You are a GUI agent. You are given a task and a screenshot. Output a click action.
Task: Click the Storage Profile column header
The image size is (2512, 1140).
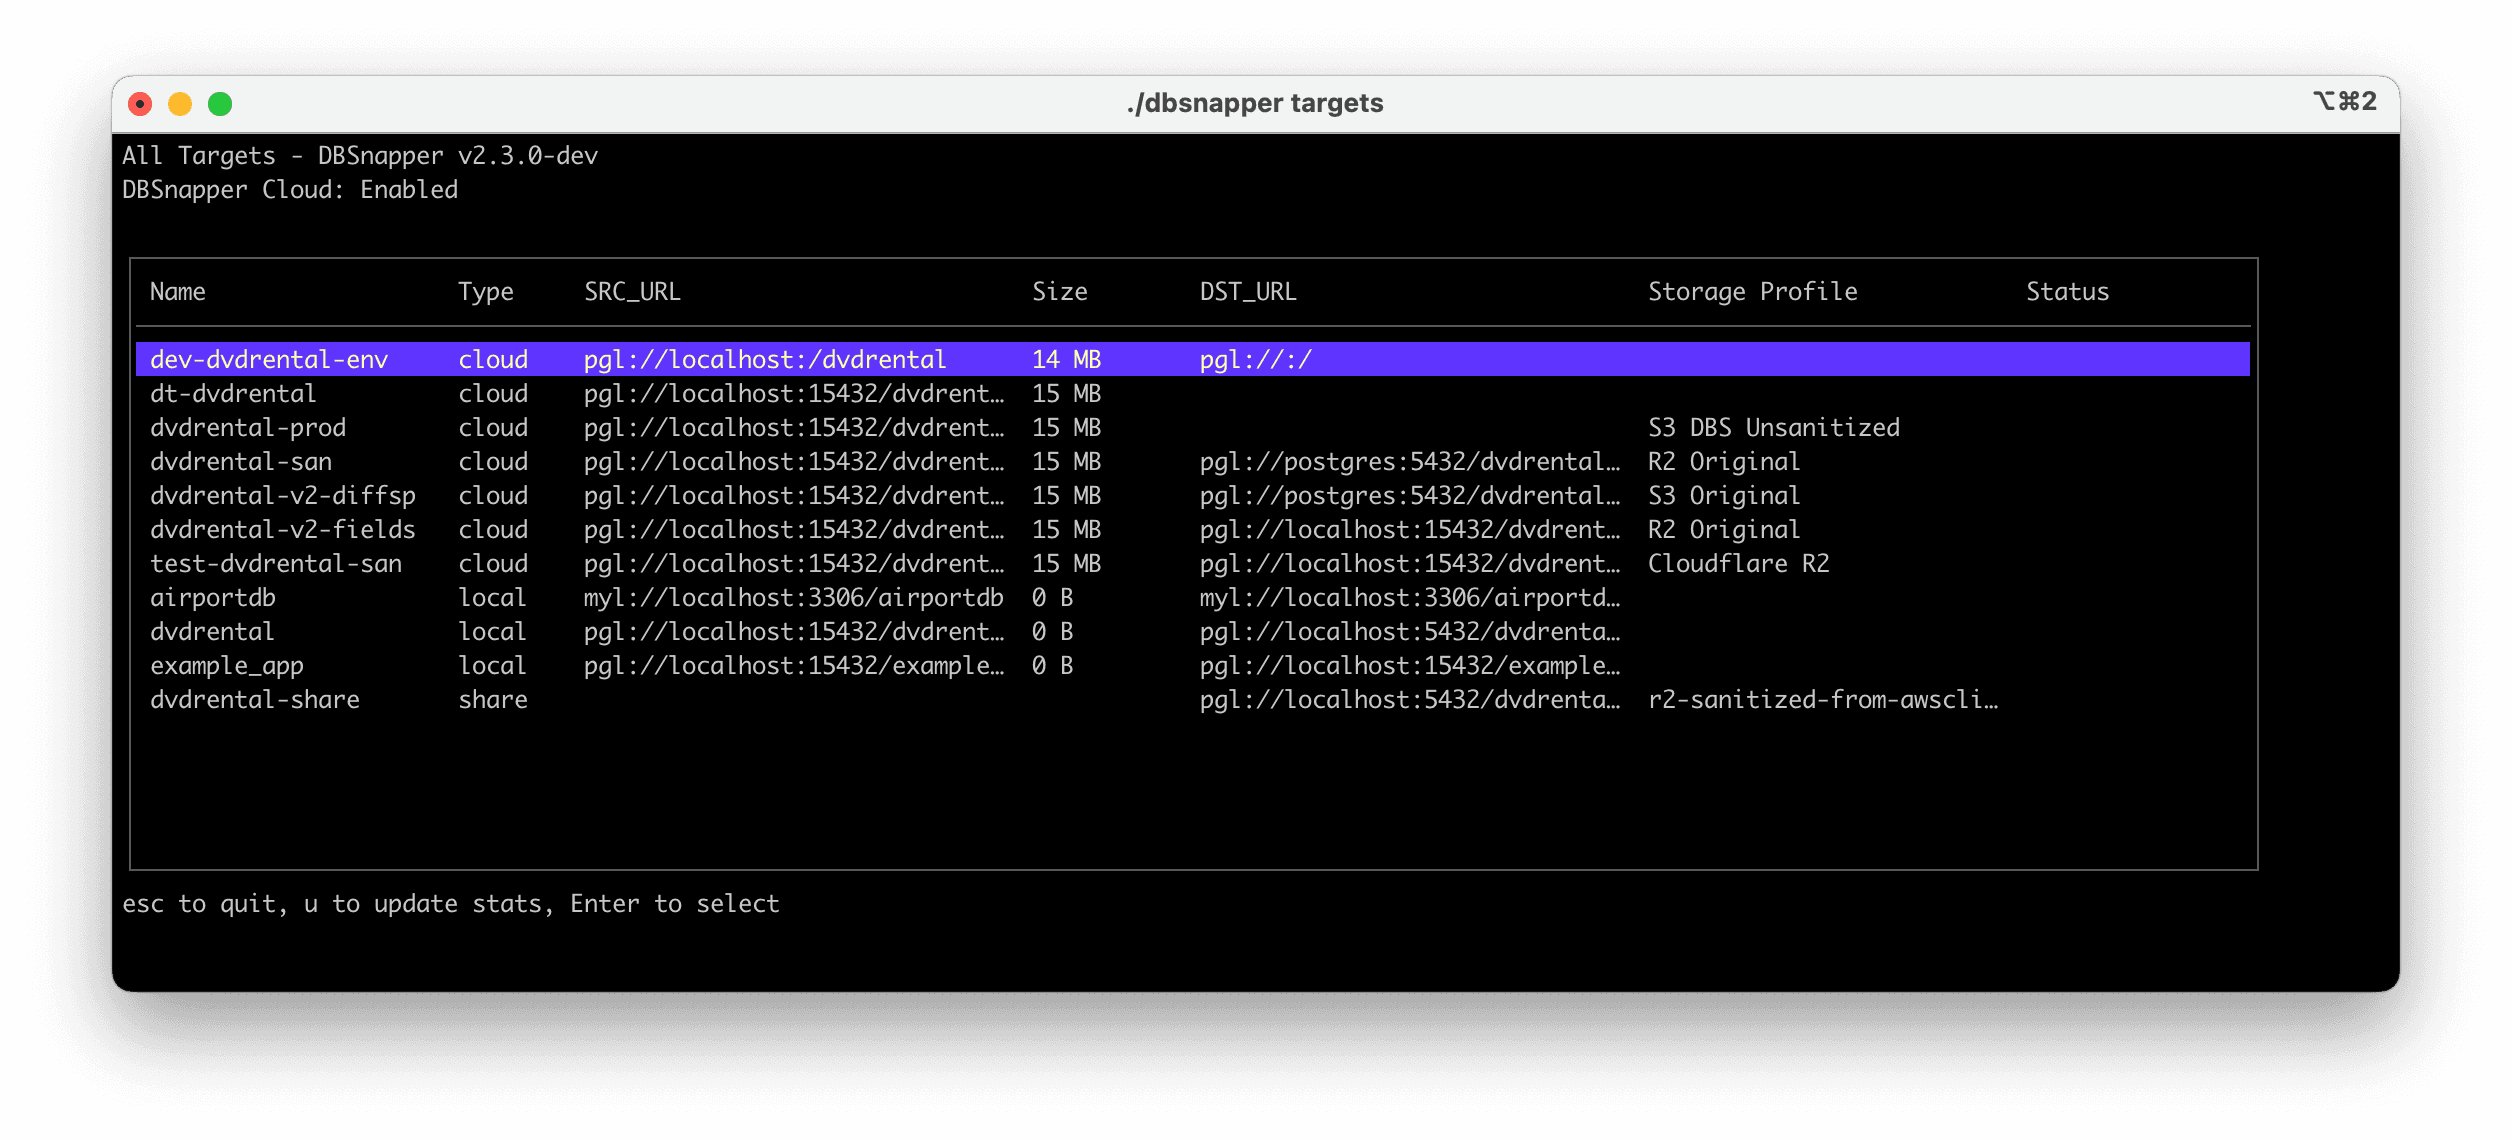pos(1752,291)
